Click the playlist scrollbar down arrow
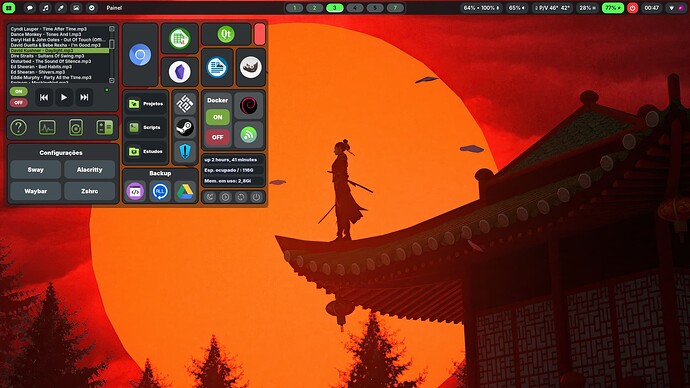 (112, 81)
